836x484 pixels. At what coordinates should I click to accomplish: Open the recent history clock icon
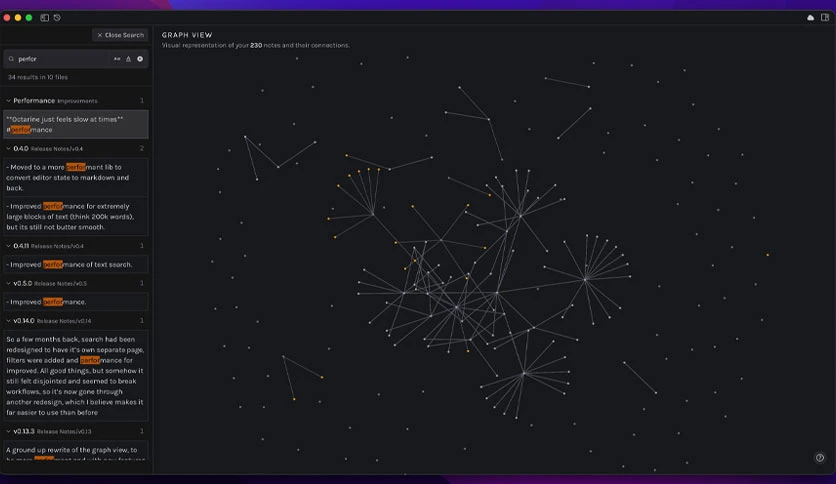[x=57, y=18]
